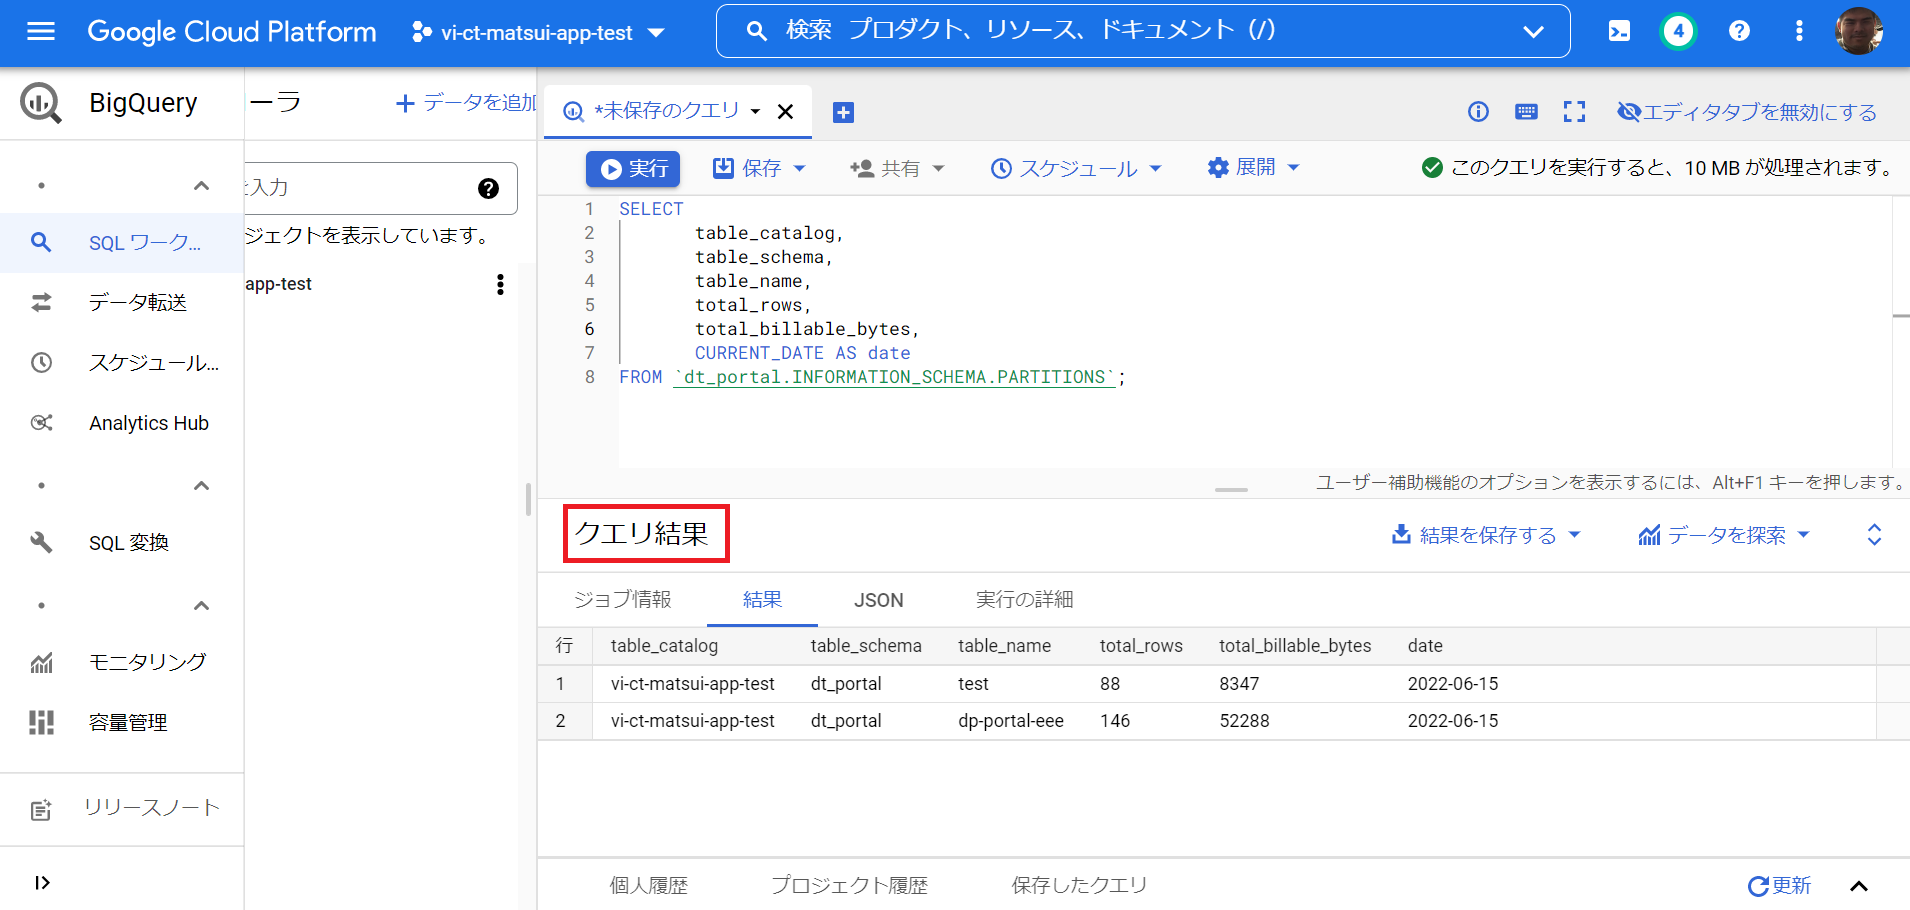Viewport: 1910px width, 910px height.
Task: Click the schedule clock sidebar icon
Action: point(41,362)
